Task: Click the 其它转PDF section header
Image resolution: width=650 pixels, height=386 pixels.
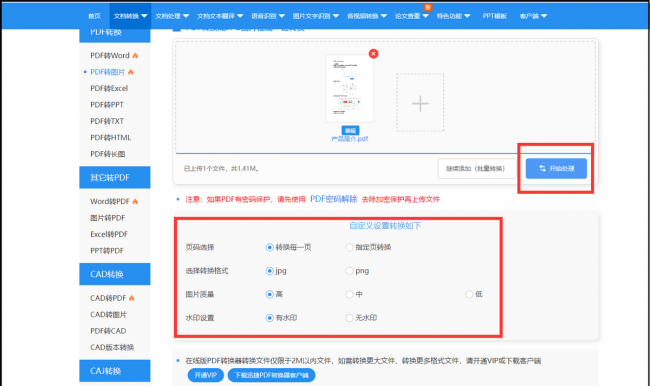Action: click(x=115, y=177)
